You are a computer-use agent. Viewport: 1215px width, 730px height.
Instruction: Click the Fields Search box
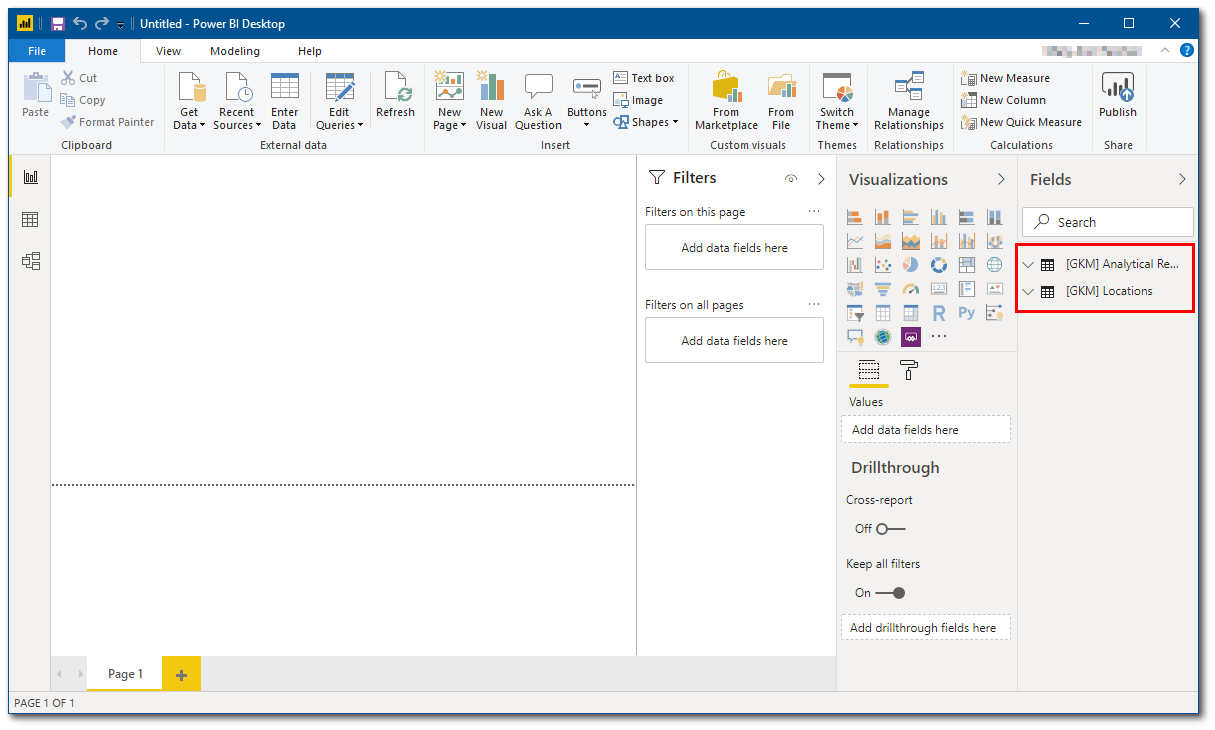pos(1108,222)
